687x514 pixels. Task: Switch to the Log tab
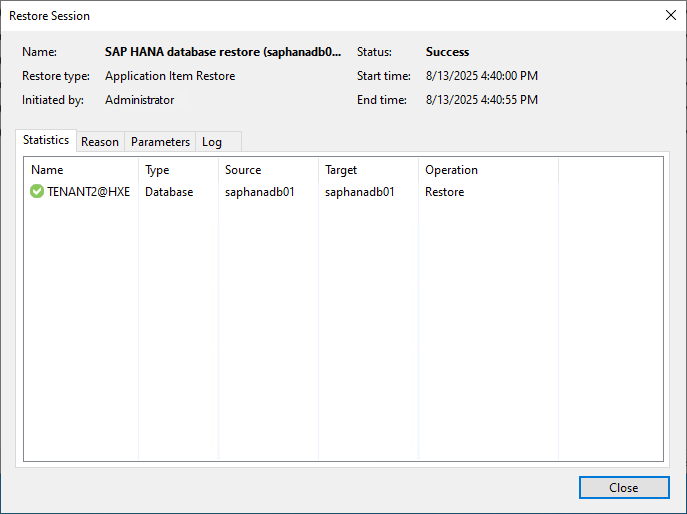click(x=218, y=142)
